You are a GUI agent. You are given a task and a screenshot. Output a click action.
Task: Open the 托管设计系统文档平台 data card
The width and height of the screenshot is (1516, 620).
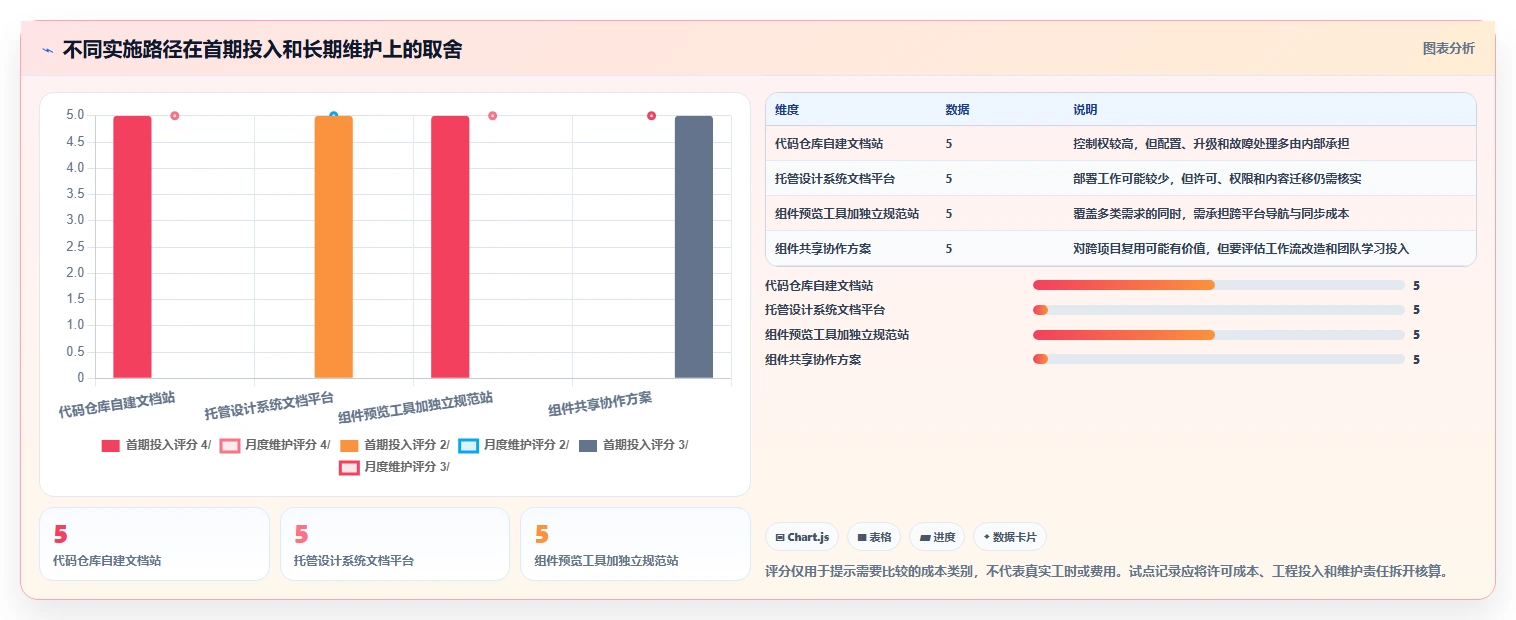395,544
